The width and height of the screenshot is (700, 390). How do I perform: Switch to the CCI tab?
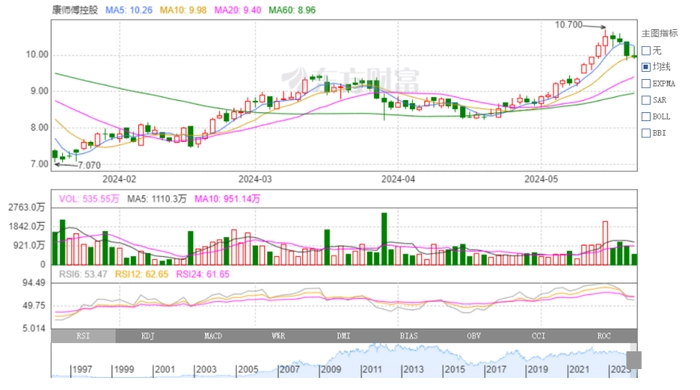pos(539,336)
